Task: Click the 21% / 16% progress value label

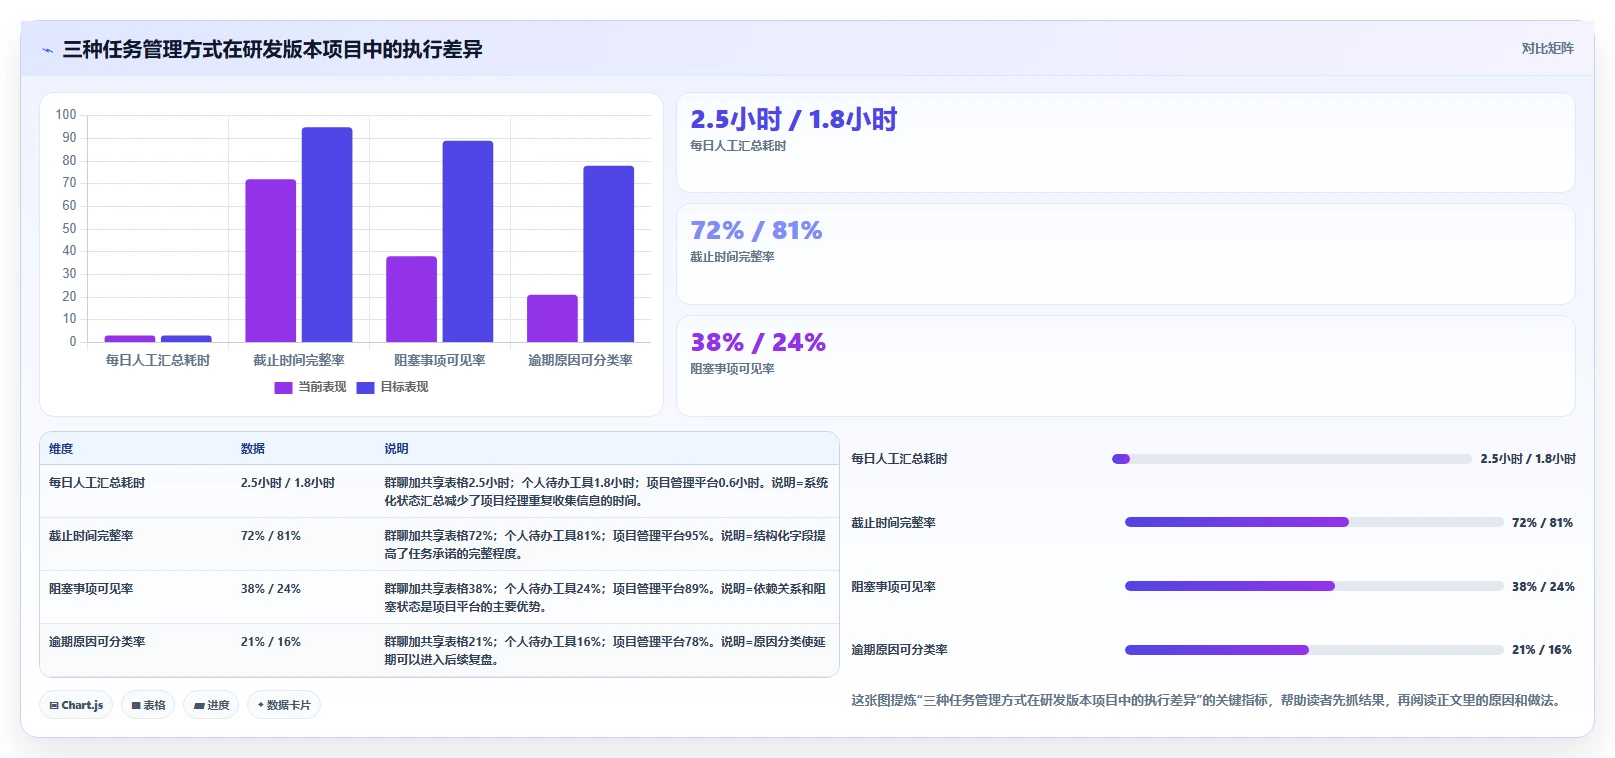Action: point(1542,650)
